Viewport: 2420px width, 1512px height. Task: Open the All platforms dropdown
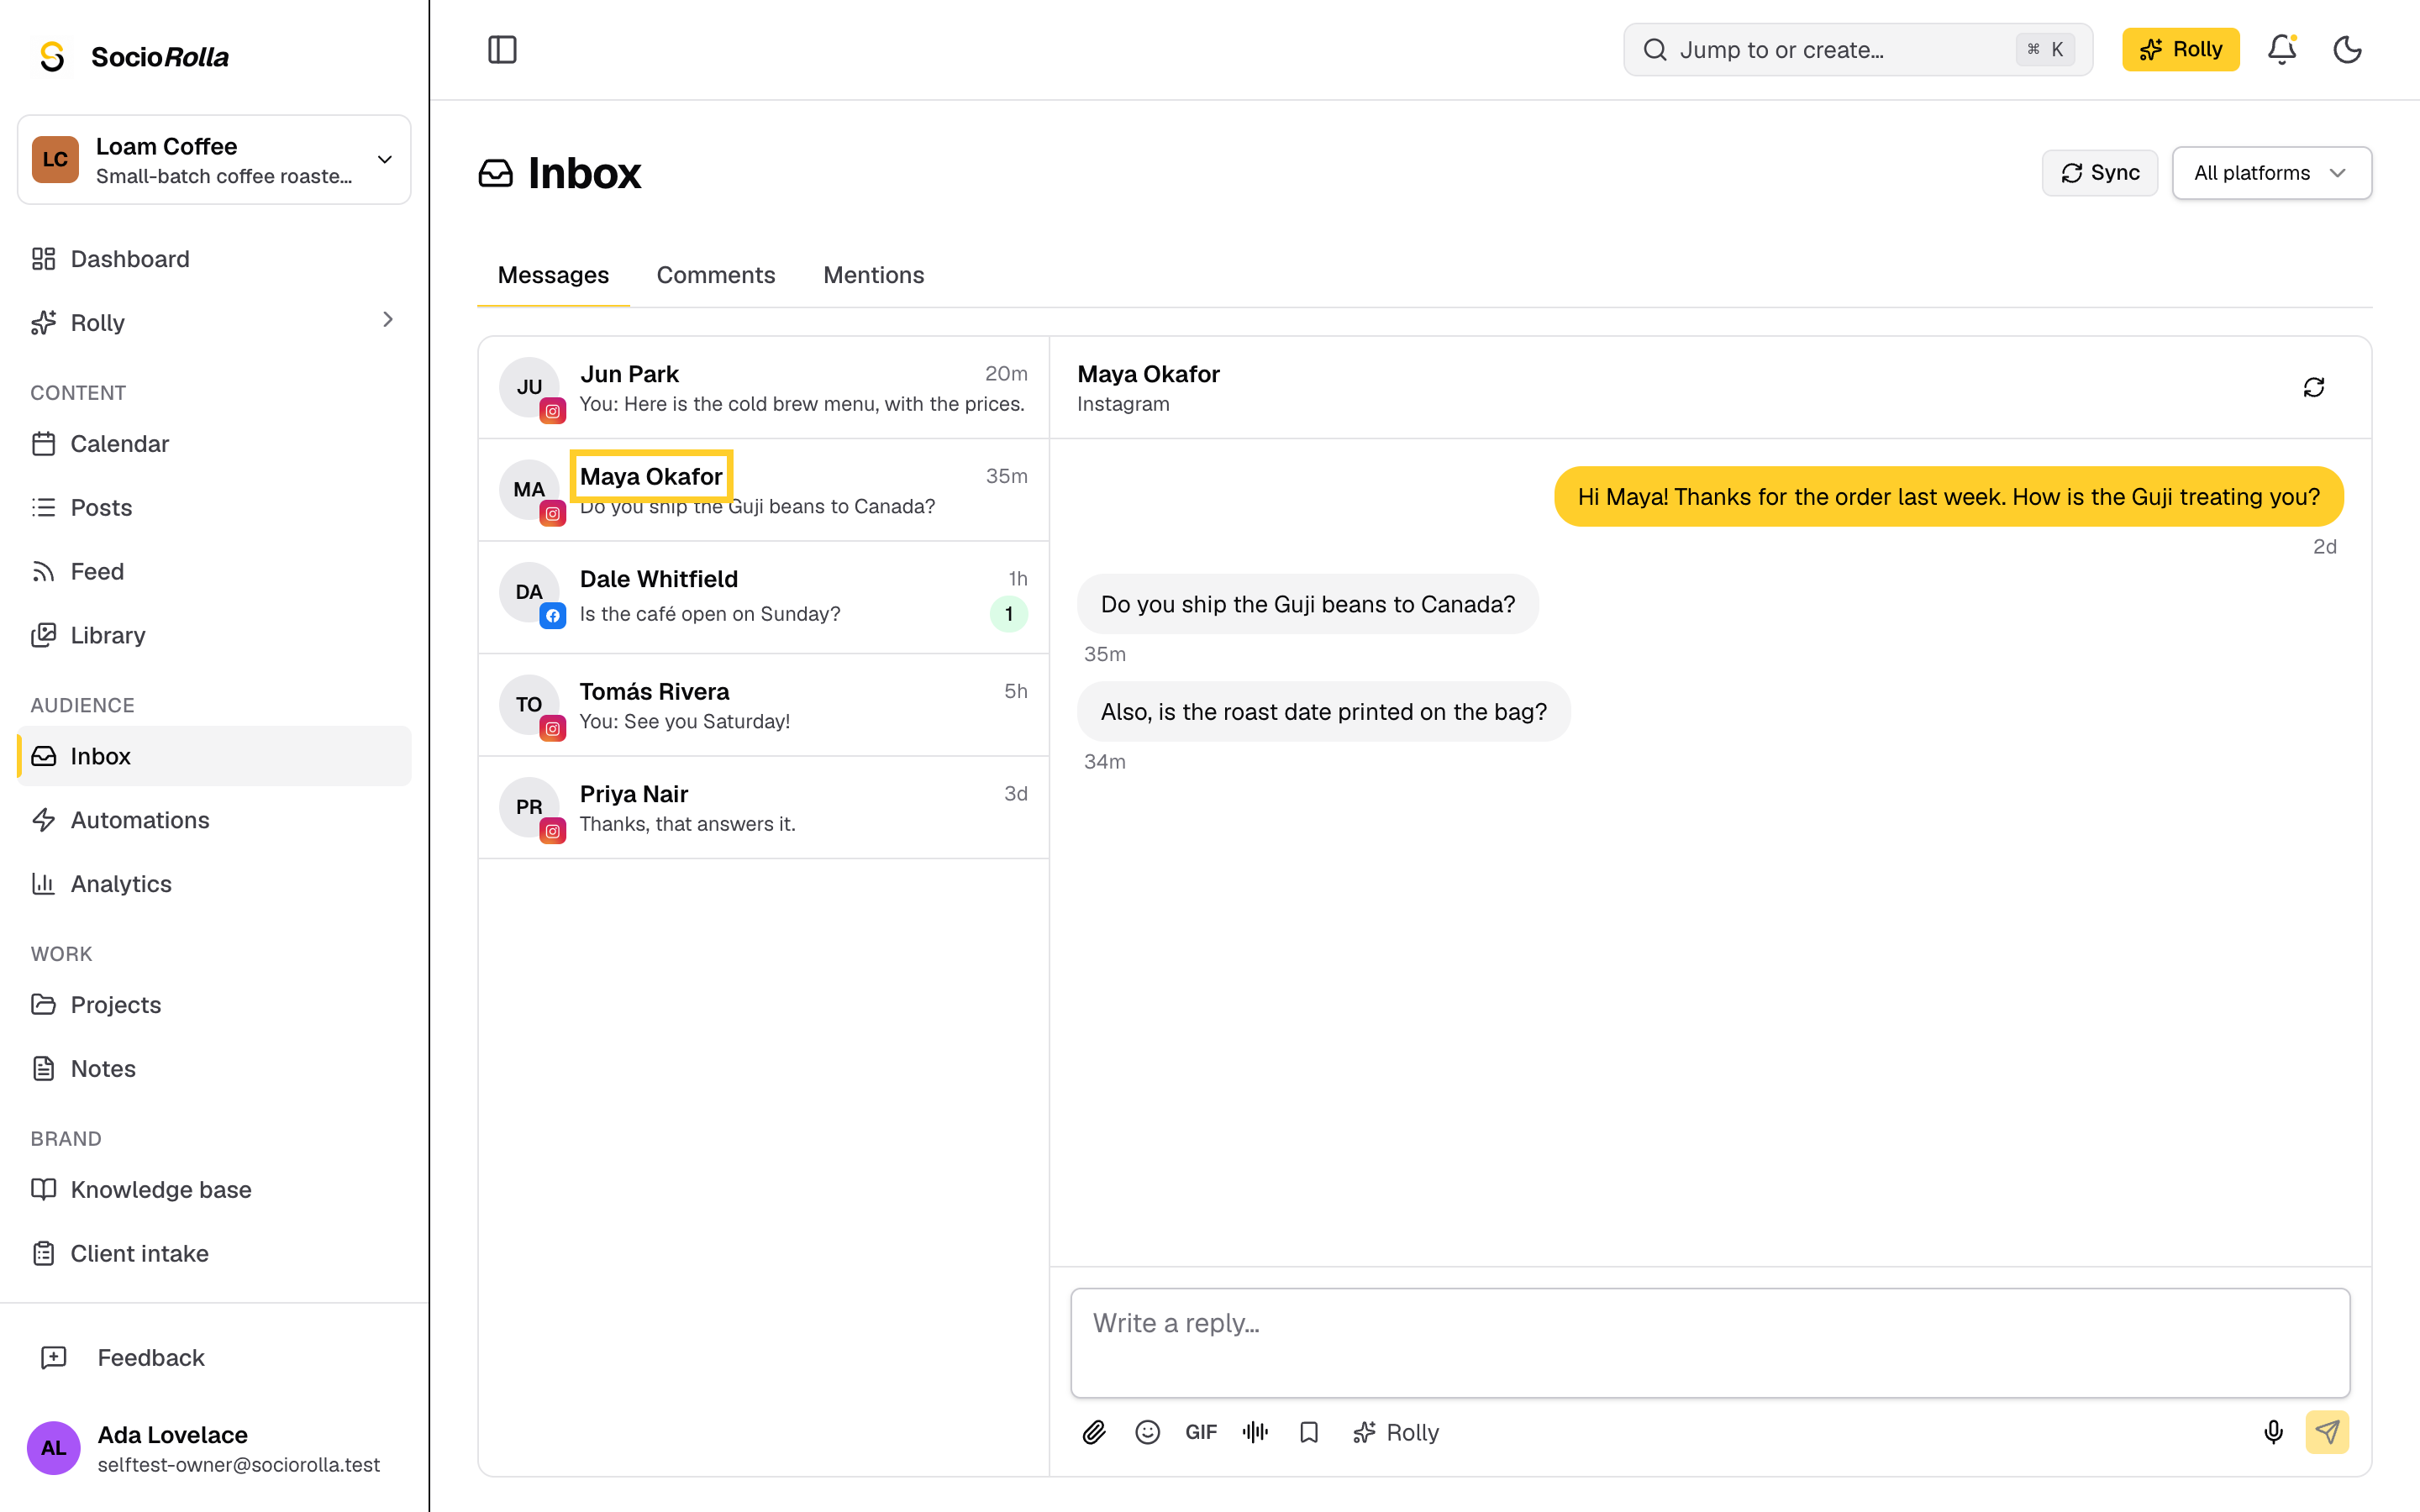2271,173
